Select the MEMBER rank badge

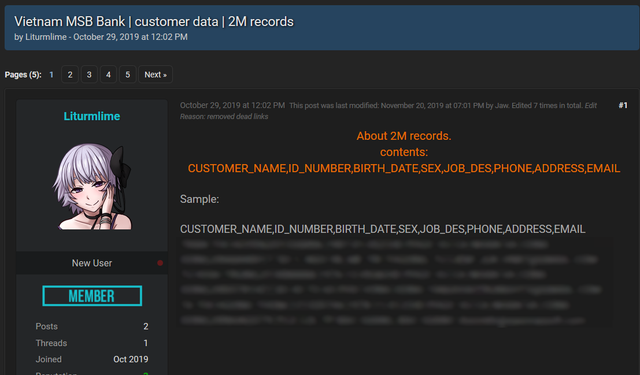click(92, 296)
